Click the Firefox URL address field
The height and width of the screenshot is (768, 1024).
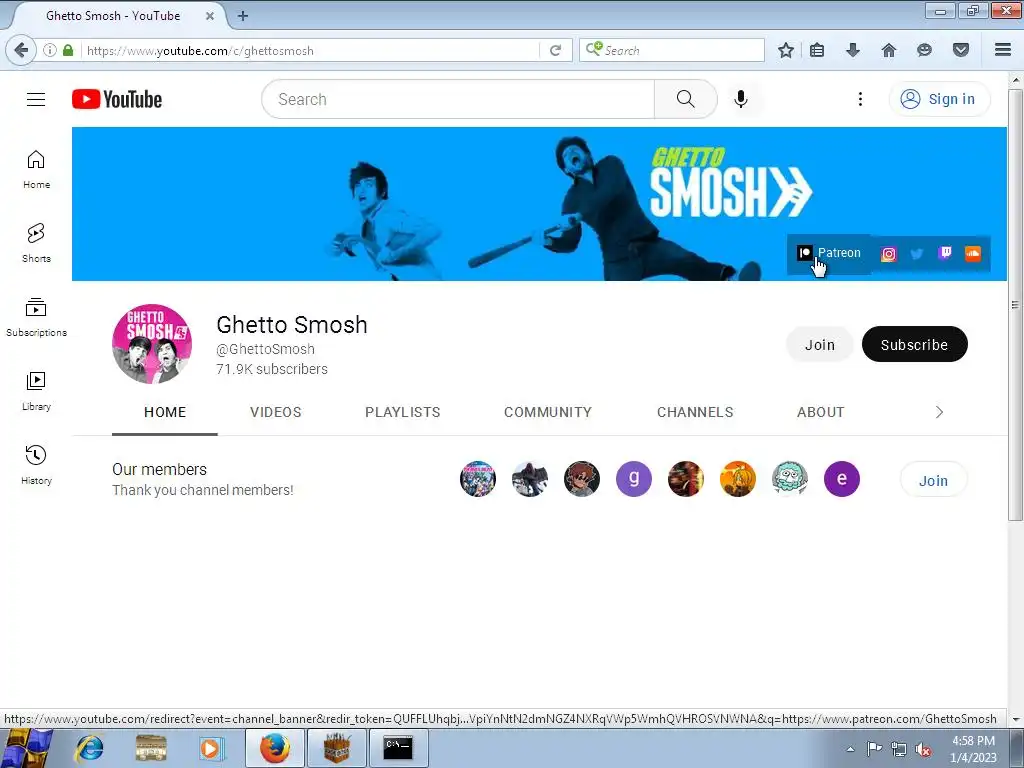tap(312, 50)
